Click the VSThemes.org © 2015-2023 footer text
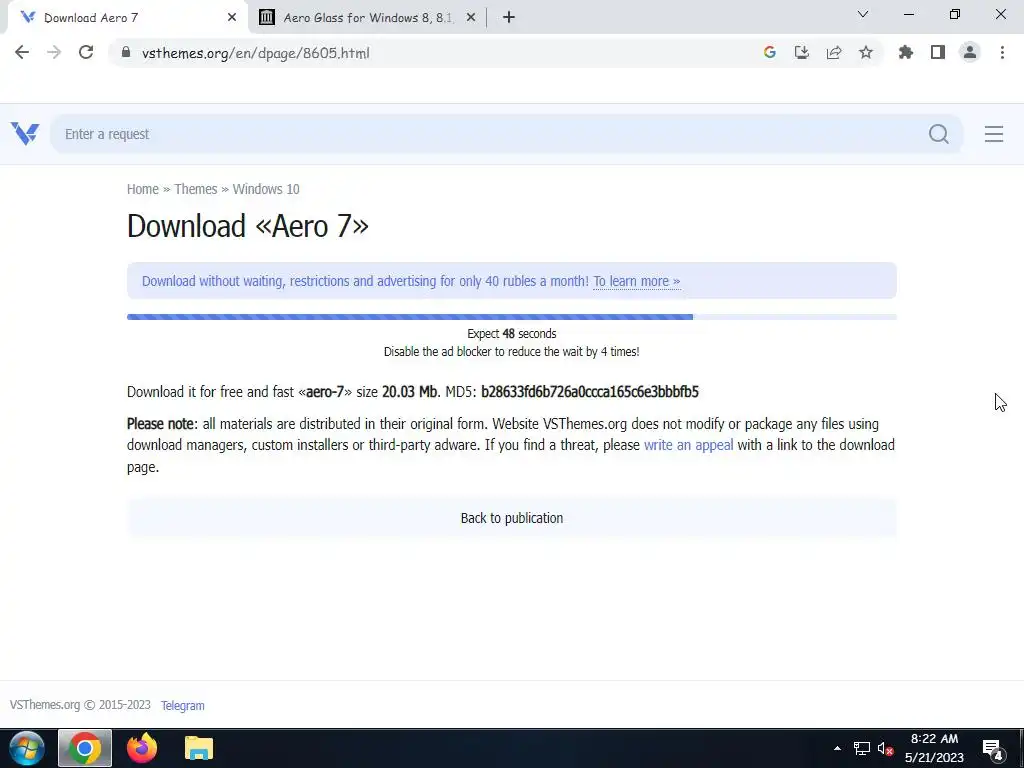The width and height of the screenshot is (1024, 768). [80, 705]
